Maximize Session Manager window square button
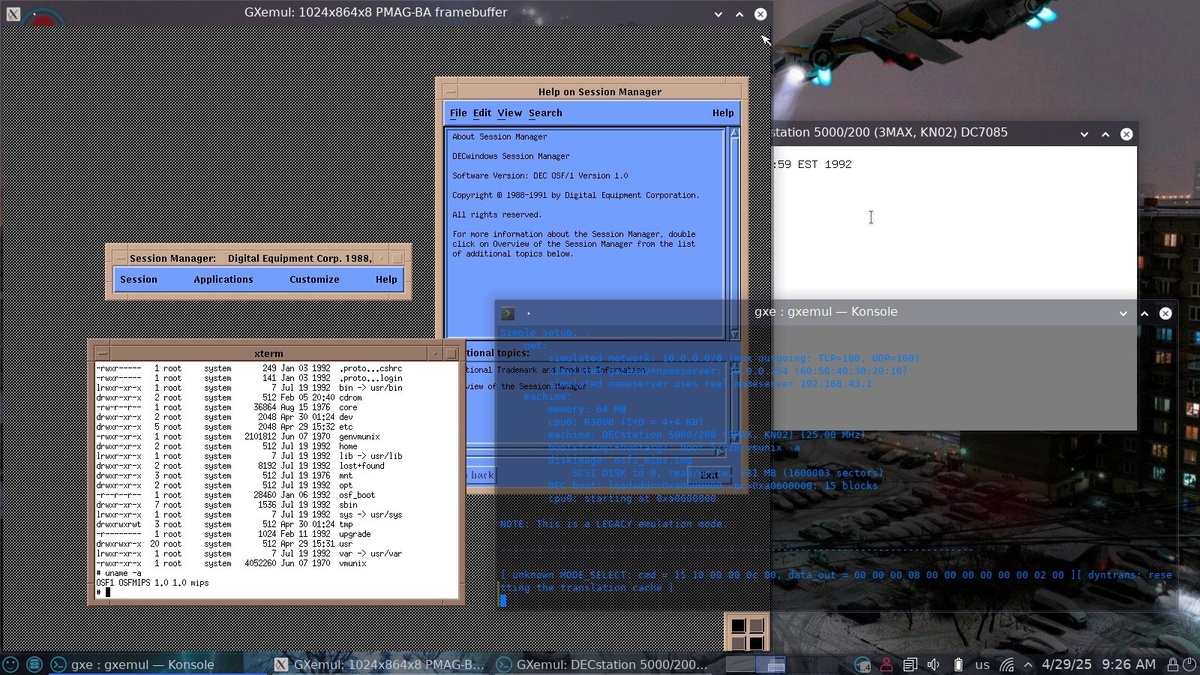Screen dimensions: 1200x675 tap(397, 258)
